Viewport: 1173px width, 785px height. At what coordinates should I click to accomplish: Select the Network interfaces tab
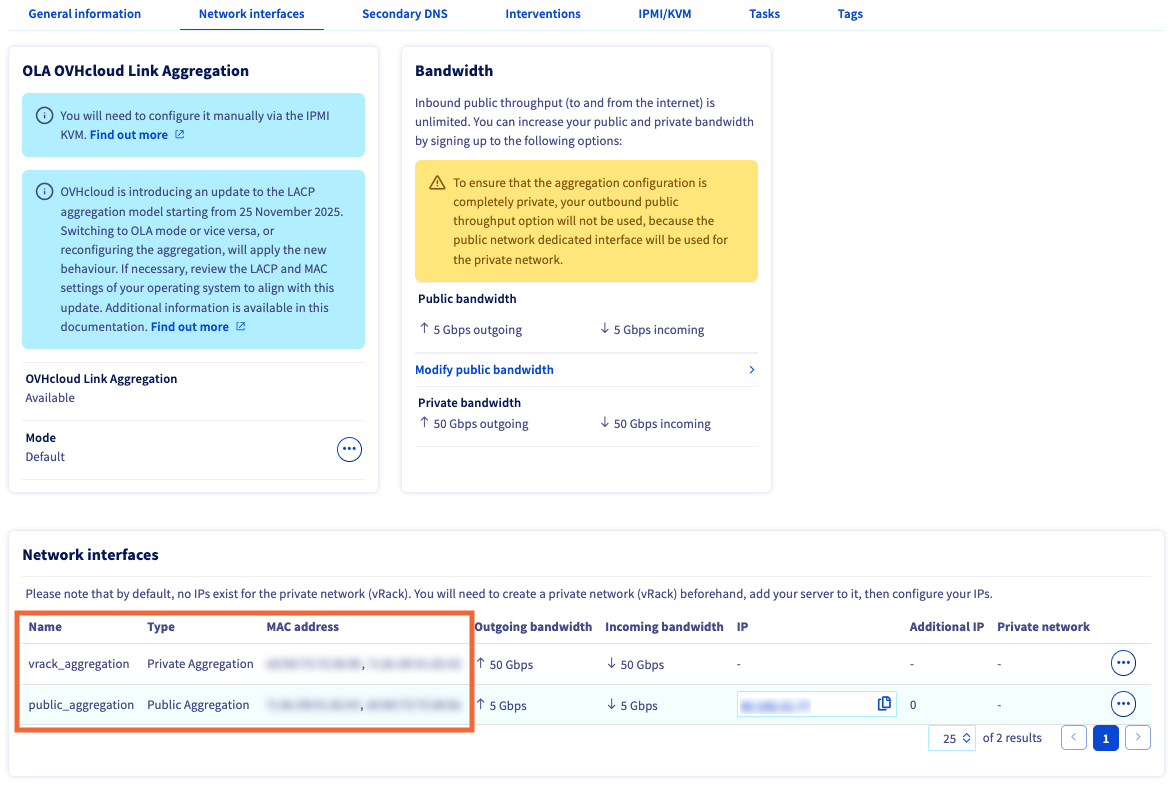point(251,13)
